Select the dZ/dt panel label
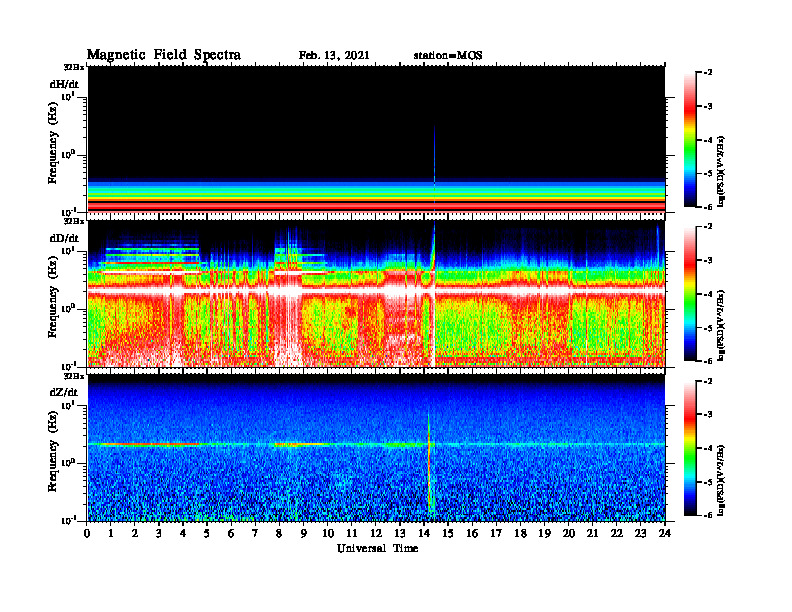 [x=64, y=392]
